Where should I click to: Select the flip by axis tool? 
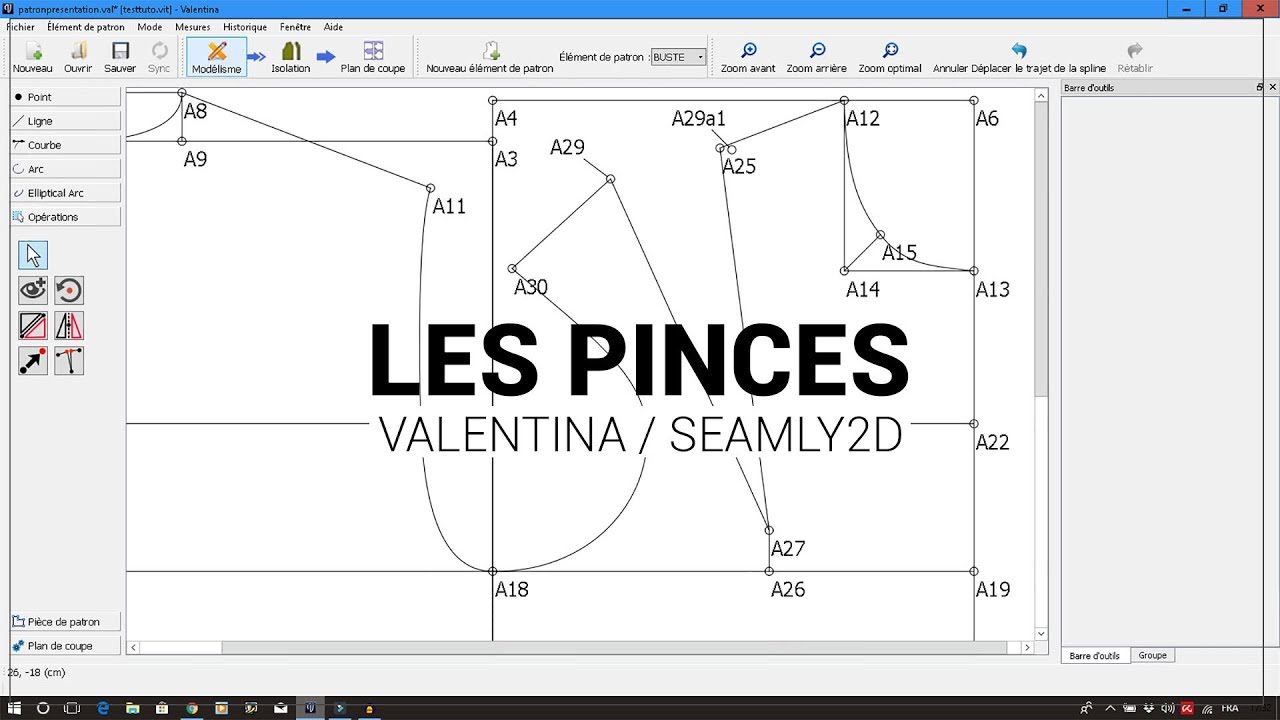(69, 326)
